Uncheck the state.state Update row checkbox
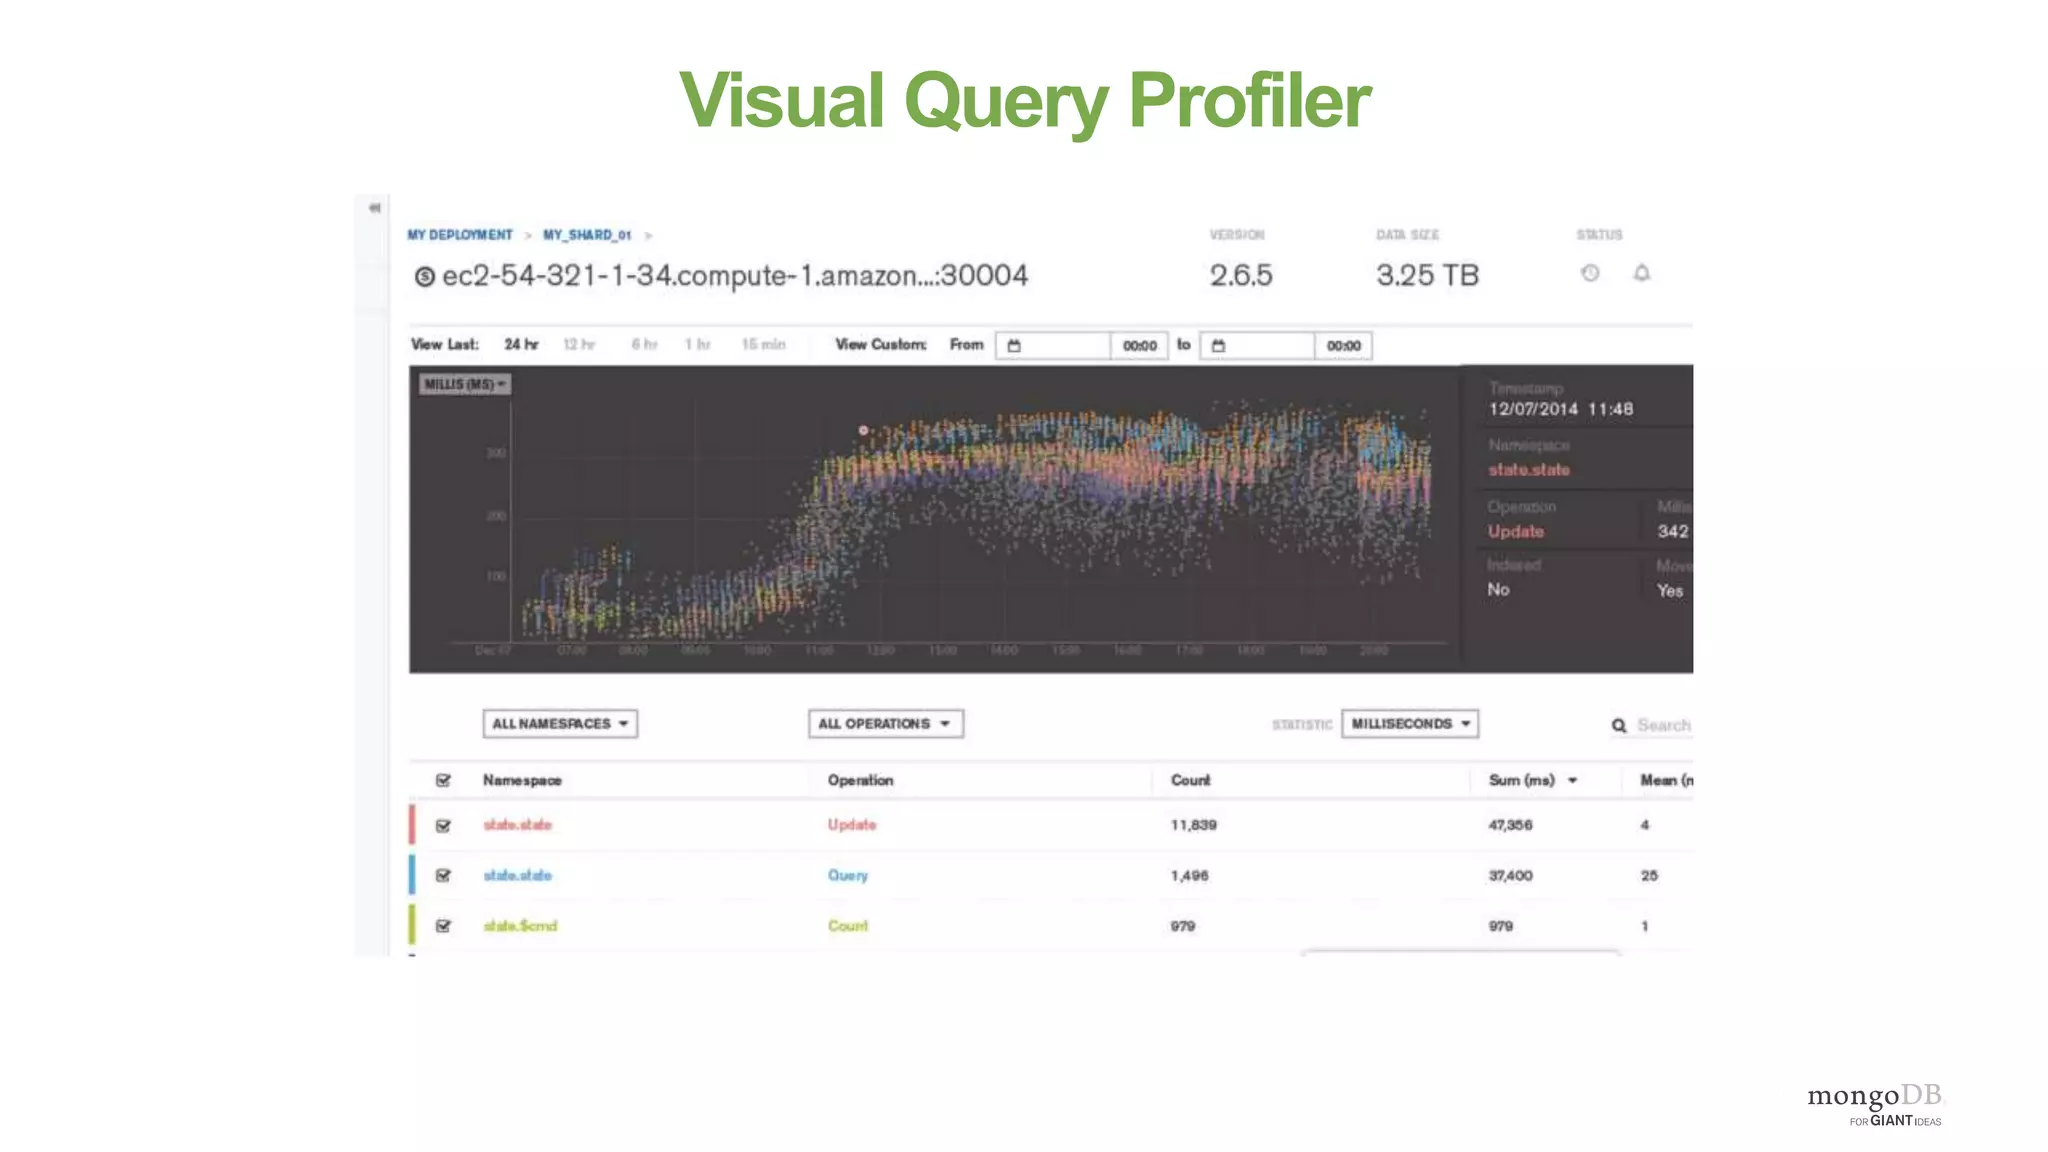The height and width of the screenshot is (1152, 2048). [443, 825]
